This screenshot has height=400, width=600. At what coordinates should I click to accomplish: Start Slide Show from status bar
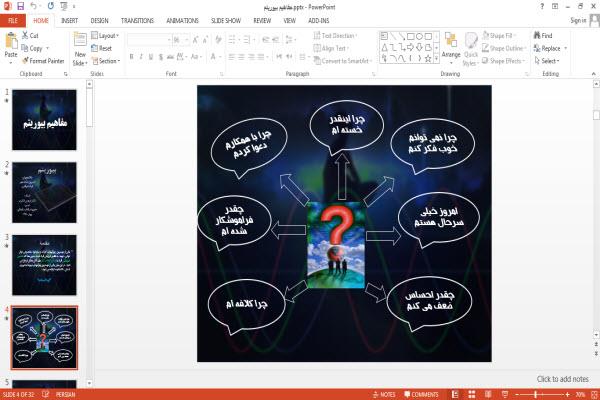coord(505,394)
